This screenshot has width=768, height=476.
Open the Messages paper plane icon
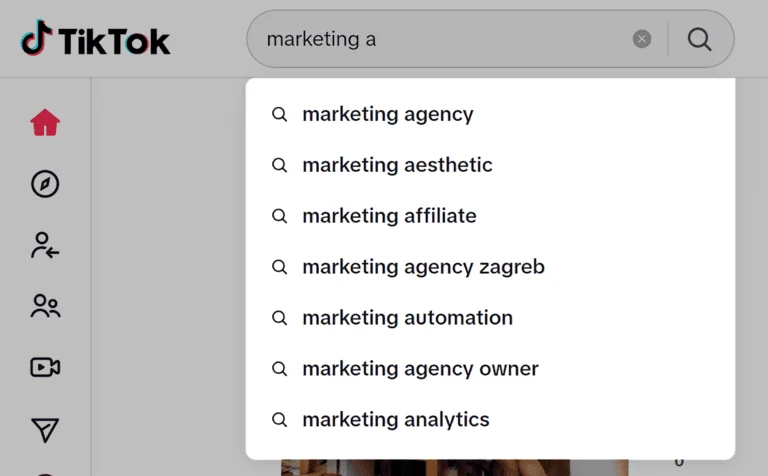[45, 430]
